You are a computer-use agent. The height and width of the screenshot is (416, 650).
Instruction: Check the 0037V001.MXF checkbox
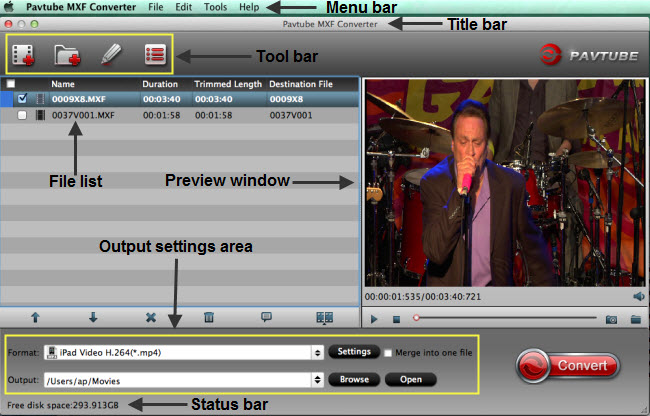point(22,115)
